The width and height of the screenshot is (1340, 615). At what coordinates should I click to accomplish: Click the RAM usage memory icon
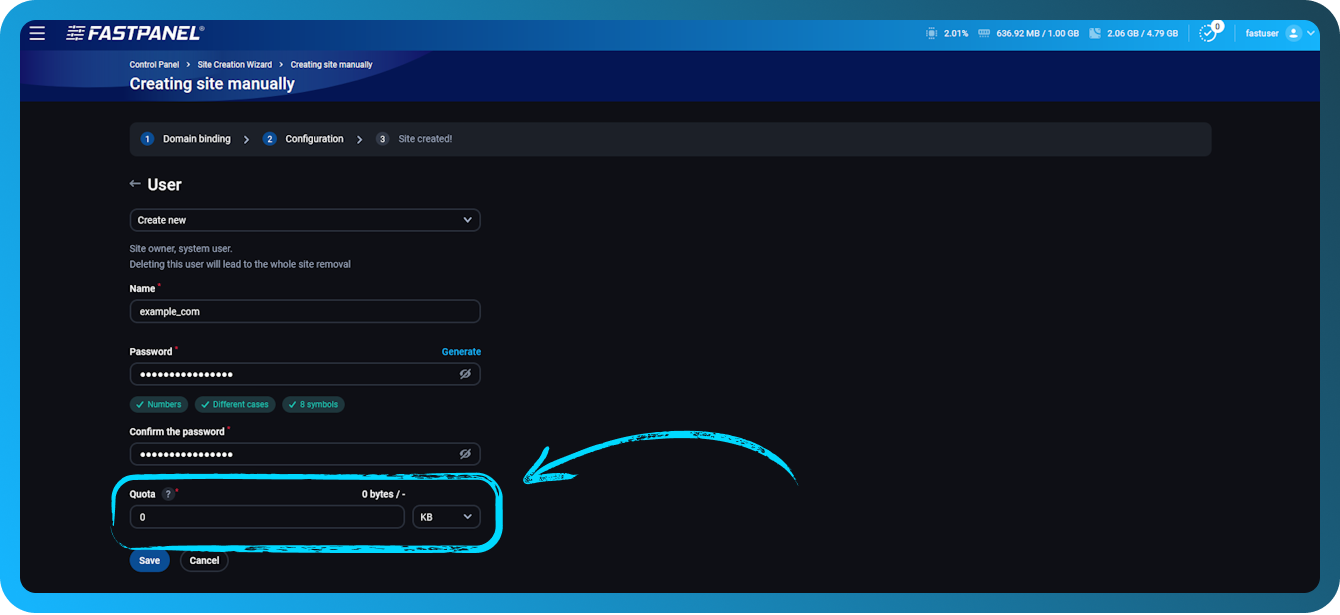click(x=984, y=32)
